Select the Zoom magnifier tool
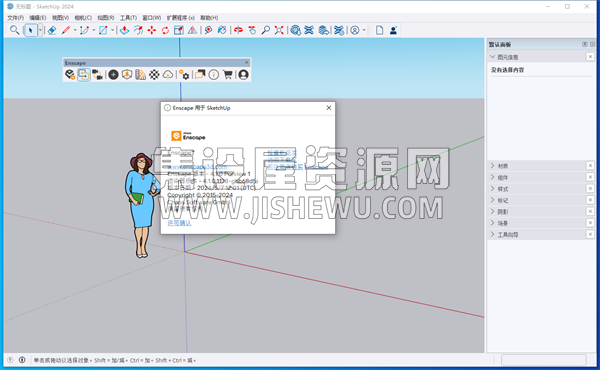The height and width of the screenshot is (370, 600). click(265, 30)
